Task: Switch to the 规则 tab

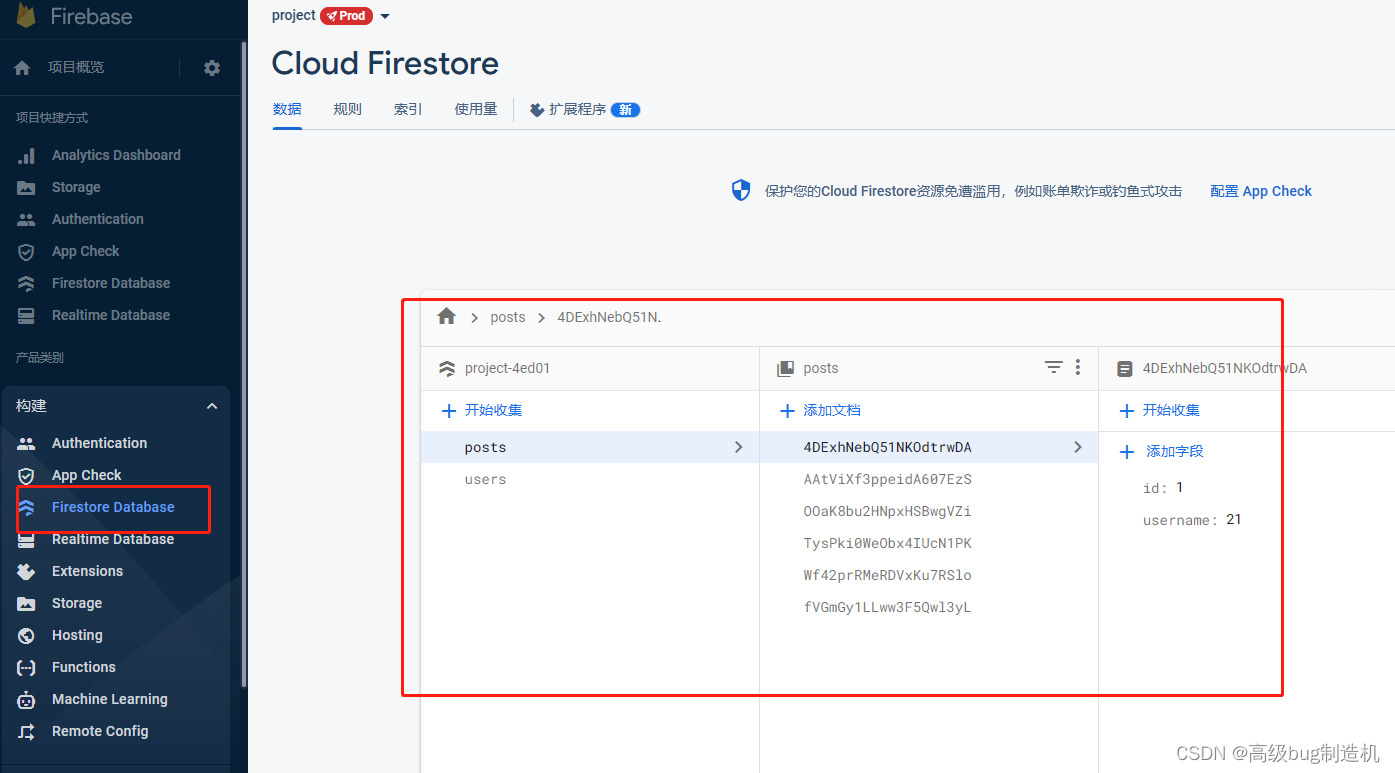Action: 347,109
